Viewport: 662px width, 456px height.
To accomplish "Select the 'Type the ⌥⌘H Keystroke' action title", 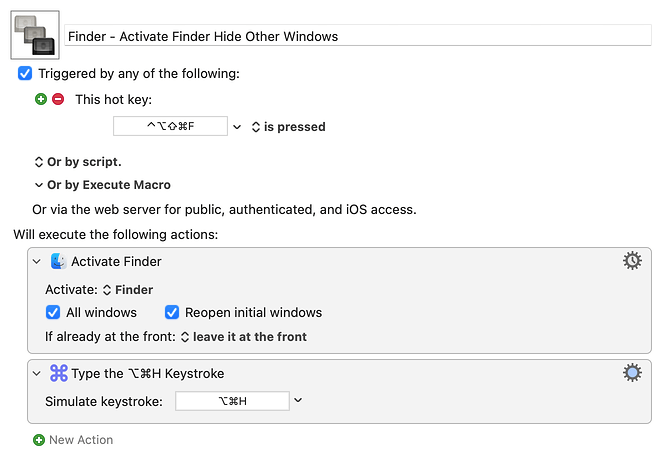I will 148,373.
